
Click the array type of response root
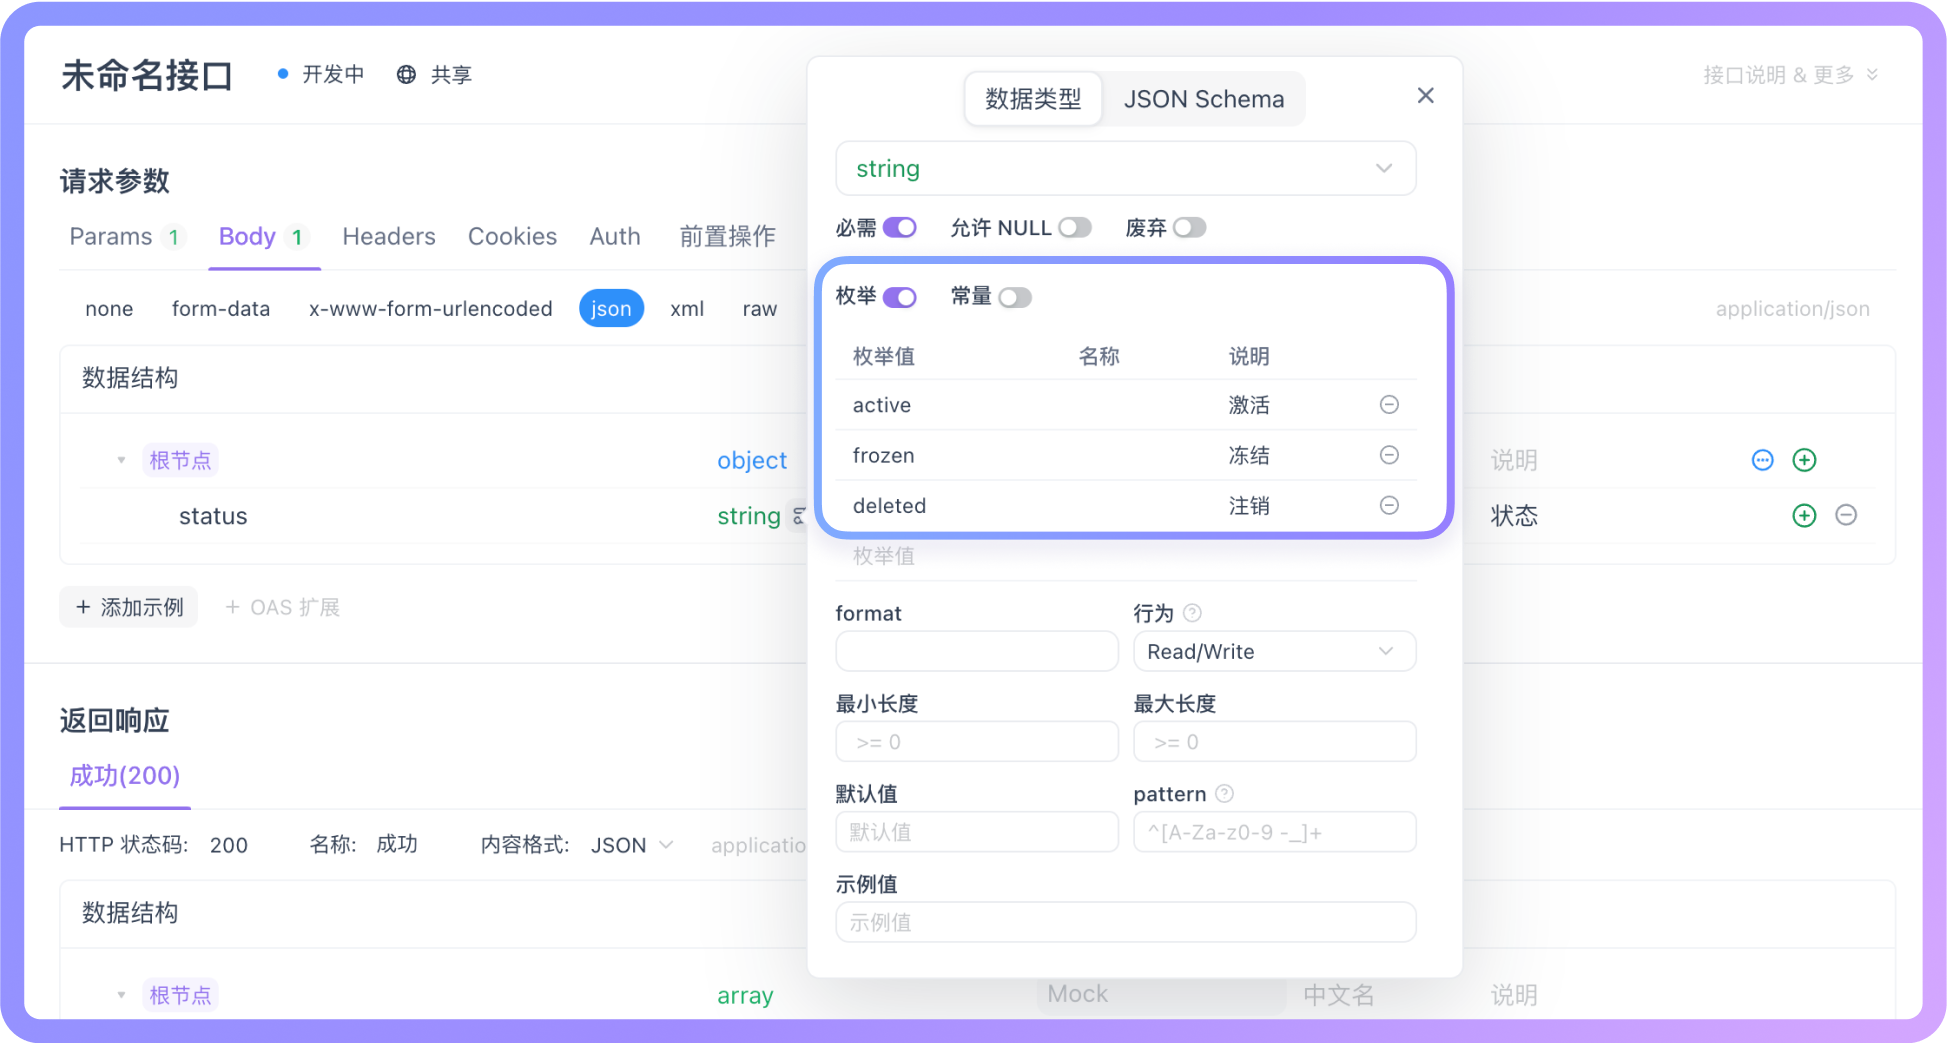[x=745, y=996]
